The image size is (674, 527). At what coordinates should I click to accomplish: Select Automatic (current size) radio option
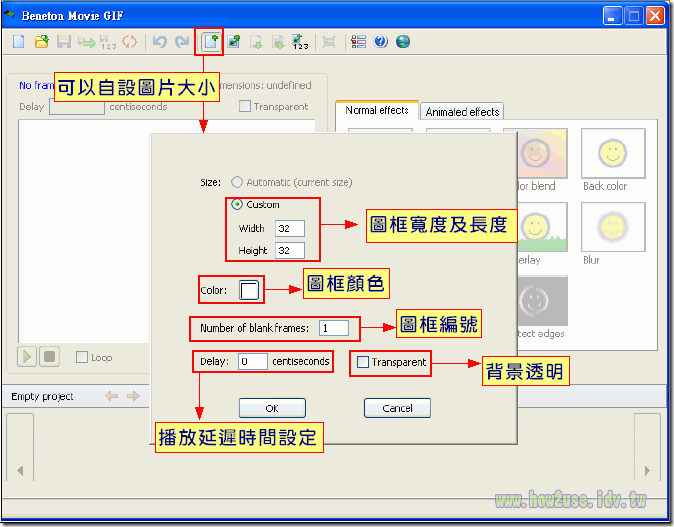coord(237,182)
